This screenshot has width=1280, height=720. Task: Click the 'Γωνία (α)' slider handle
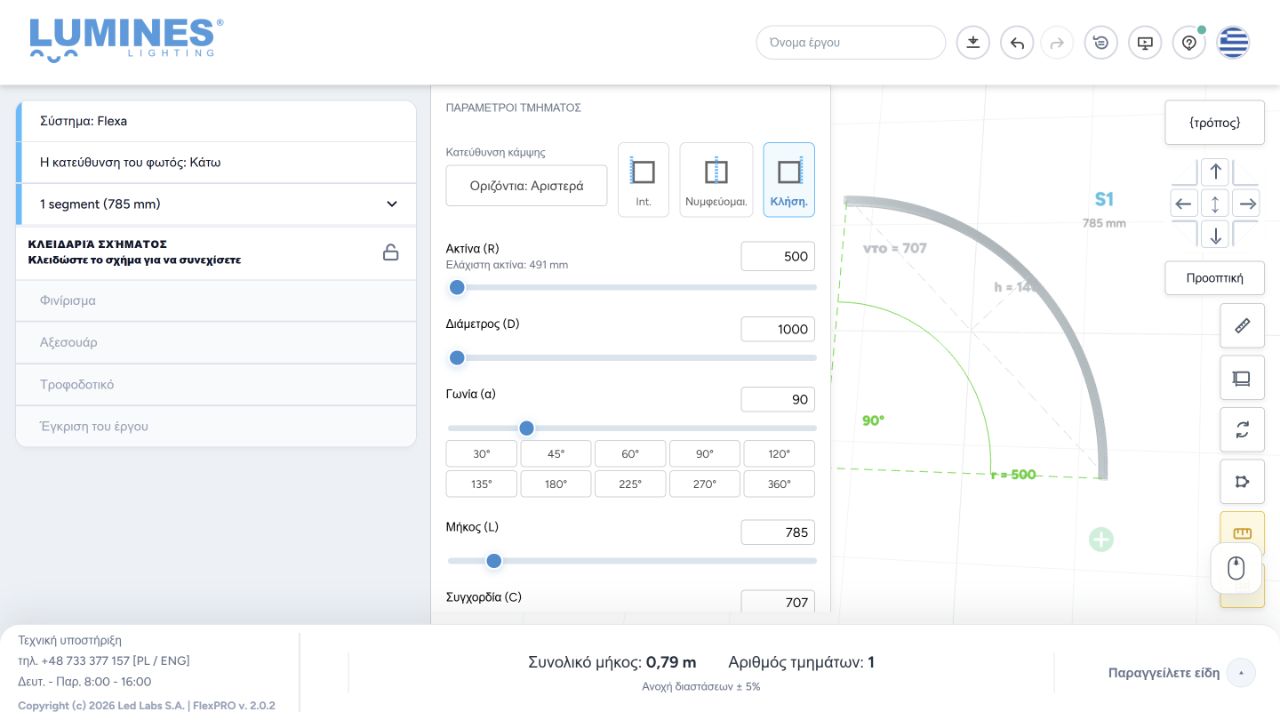click(x=527, y=428)
